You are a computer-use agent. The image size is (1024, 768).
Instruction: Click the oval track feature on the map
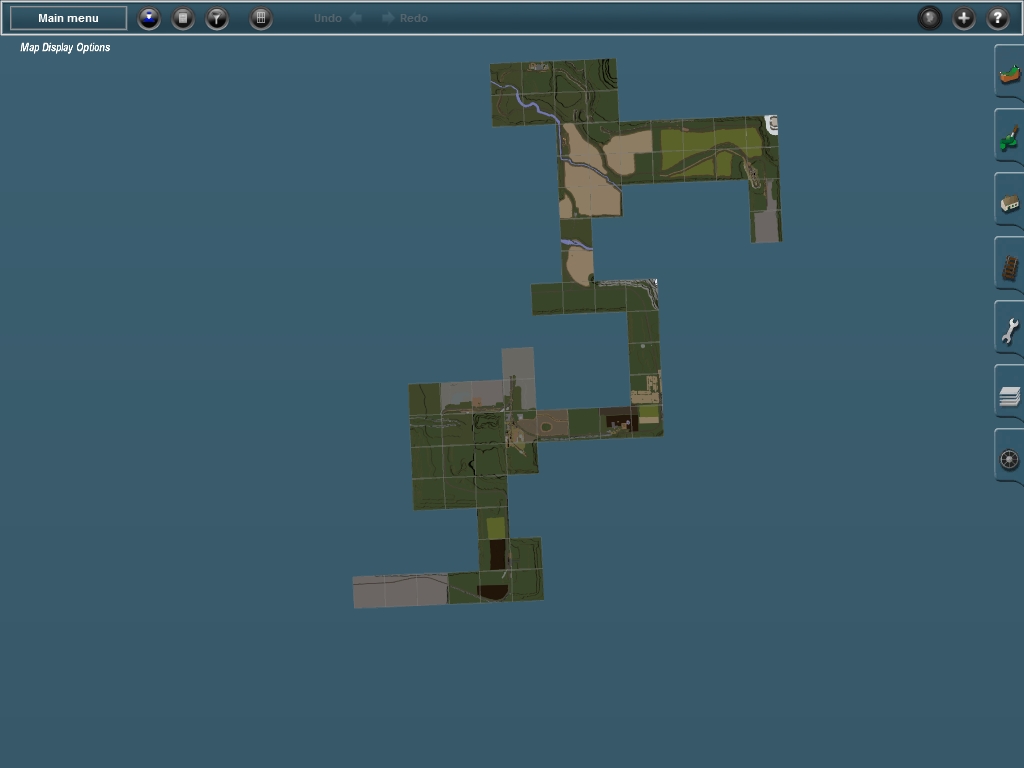pos(547,427)
